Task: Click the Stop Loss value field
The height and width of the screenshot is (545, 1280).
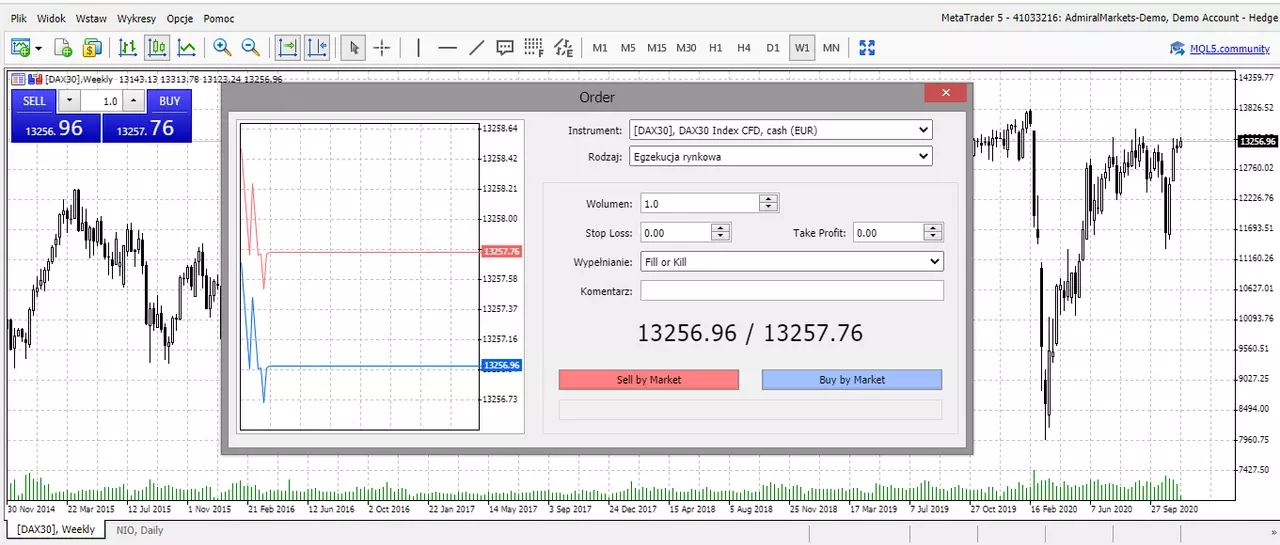Action: pos(675,233)
